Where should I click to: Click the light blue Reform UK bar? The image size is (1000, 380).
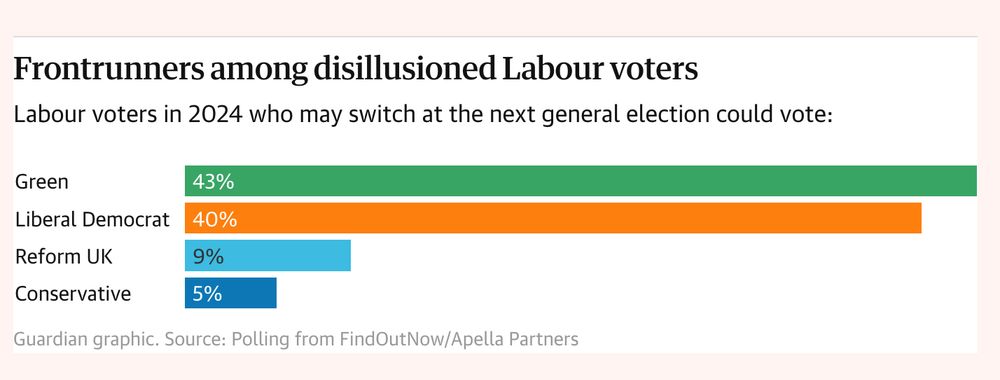pyautogui.click(x=268, y=256)
